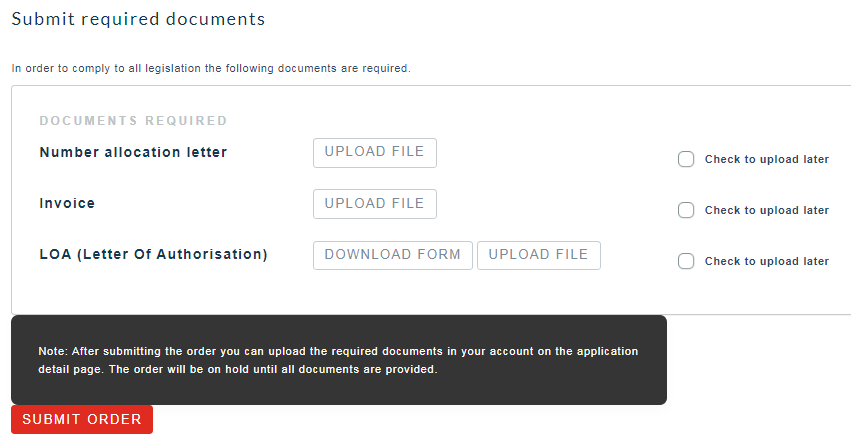
Task: Click the 'Number allocation letter' label
Action: (x=133, y=152)
